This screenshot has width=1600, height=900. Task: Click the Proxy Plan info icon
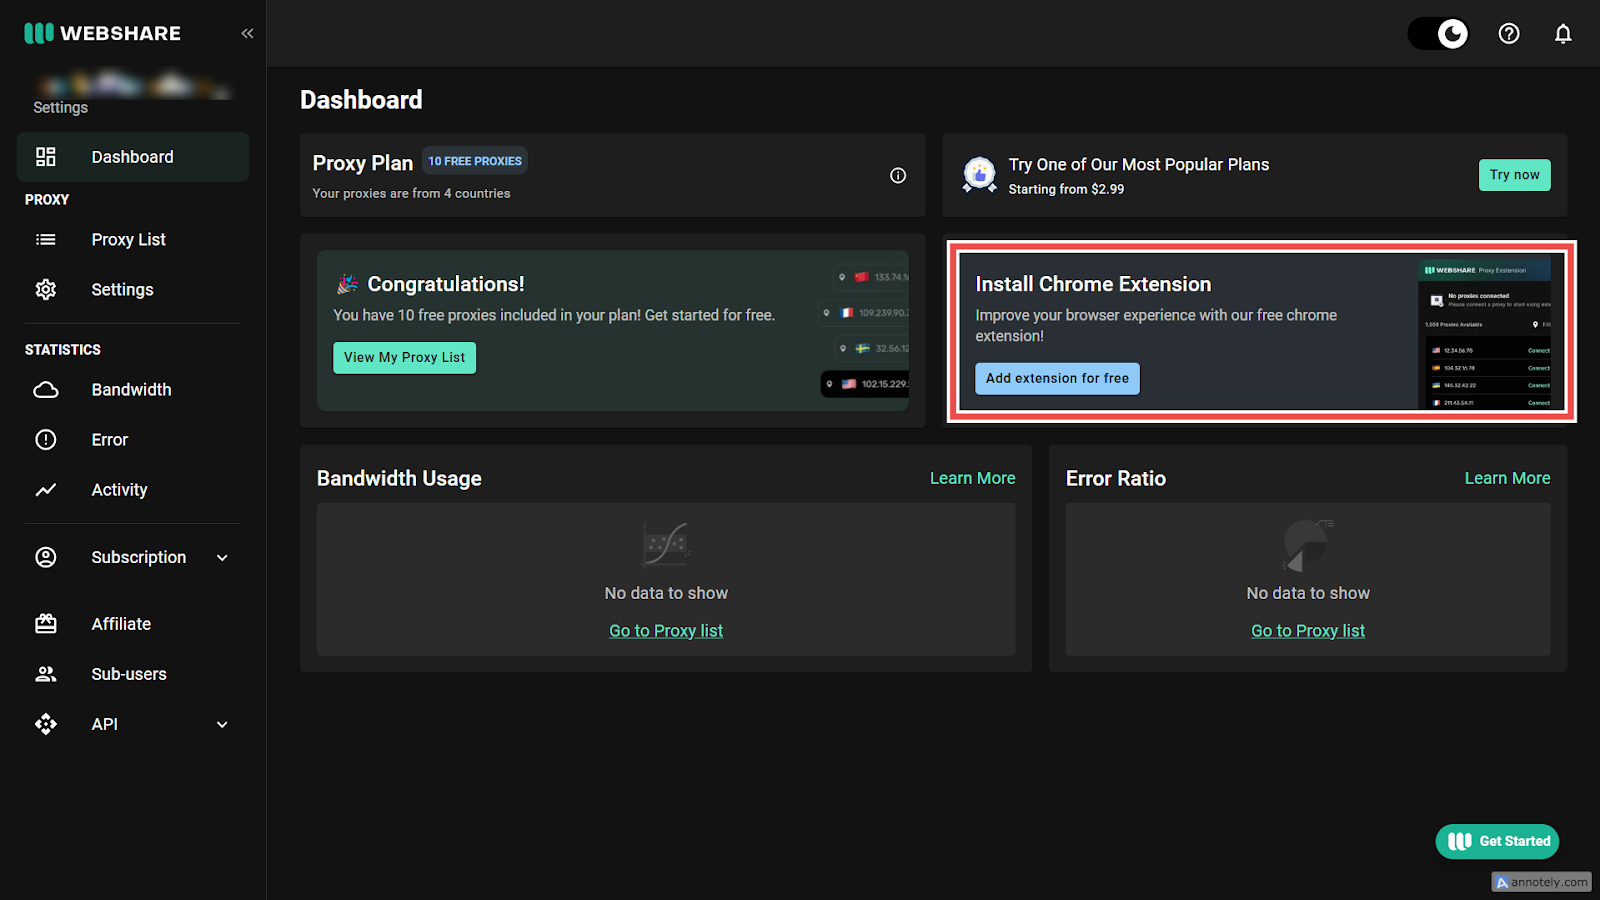point(898,176)
